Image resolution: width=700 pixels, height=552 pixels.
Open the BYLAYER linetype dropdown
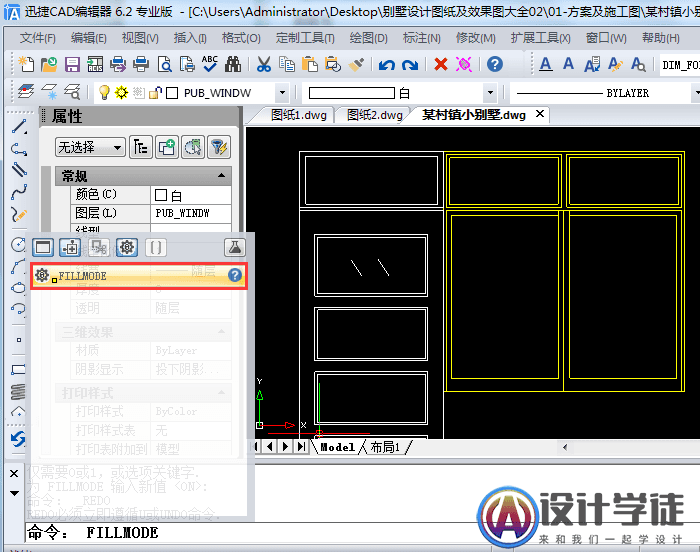coord(696,93)
